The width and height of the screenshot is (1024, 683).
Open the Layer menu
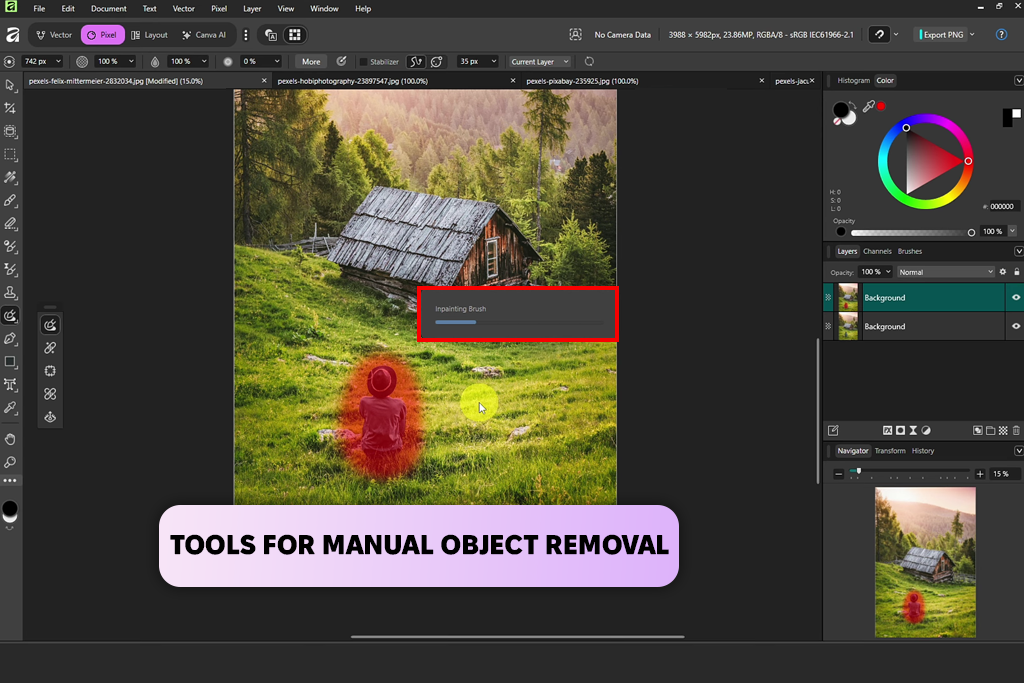pos(252,8)
